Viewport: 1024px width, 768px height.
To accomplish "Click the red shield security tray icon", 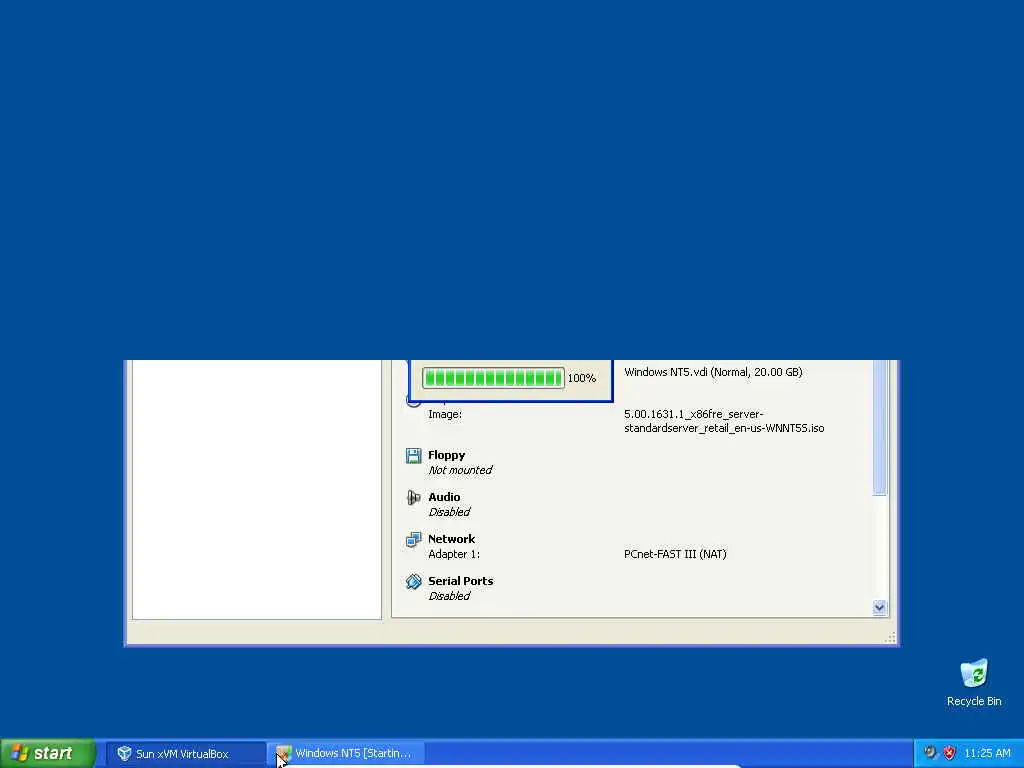I will [950, 753].
